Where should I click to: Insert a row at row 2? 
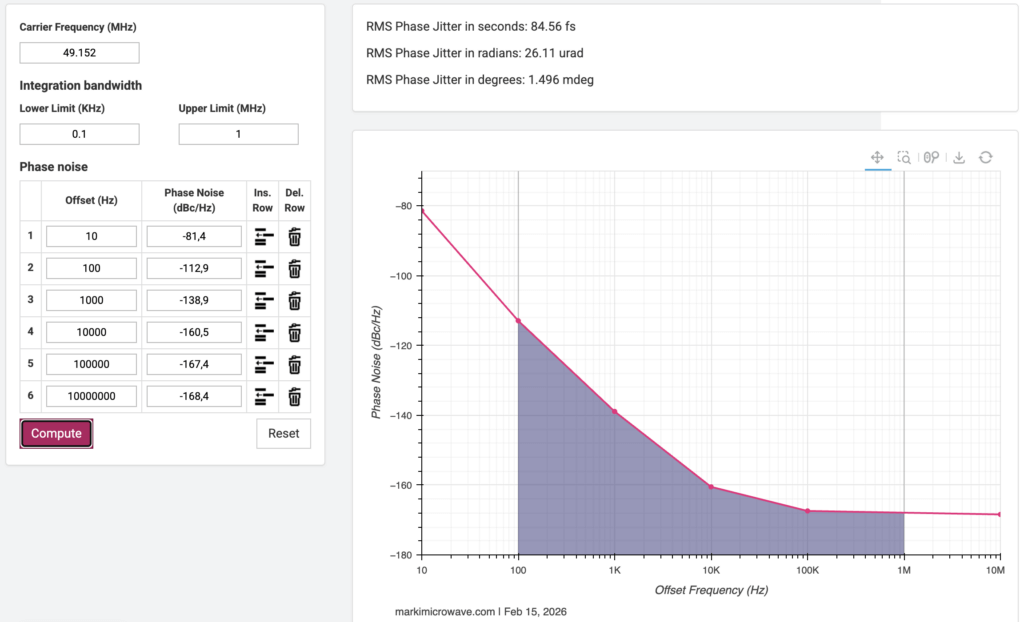click(x=263, y=269)
